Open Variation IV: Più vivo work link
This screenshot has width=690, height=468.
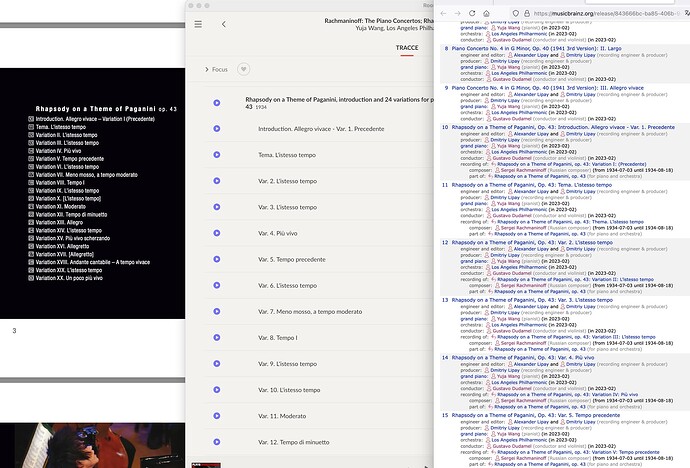pos(567,395)
